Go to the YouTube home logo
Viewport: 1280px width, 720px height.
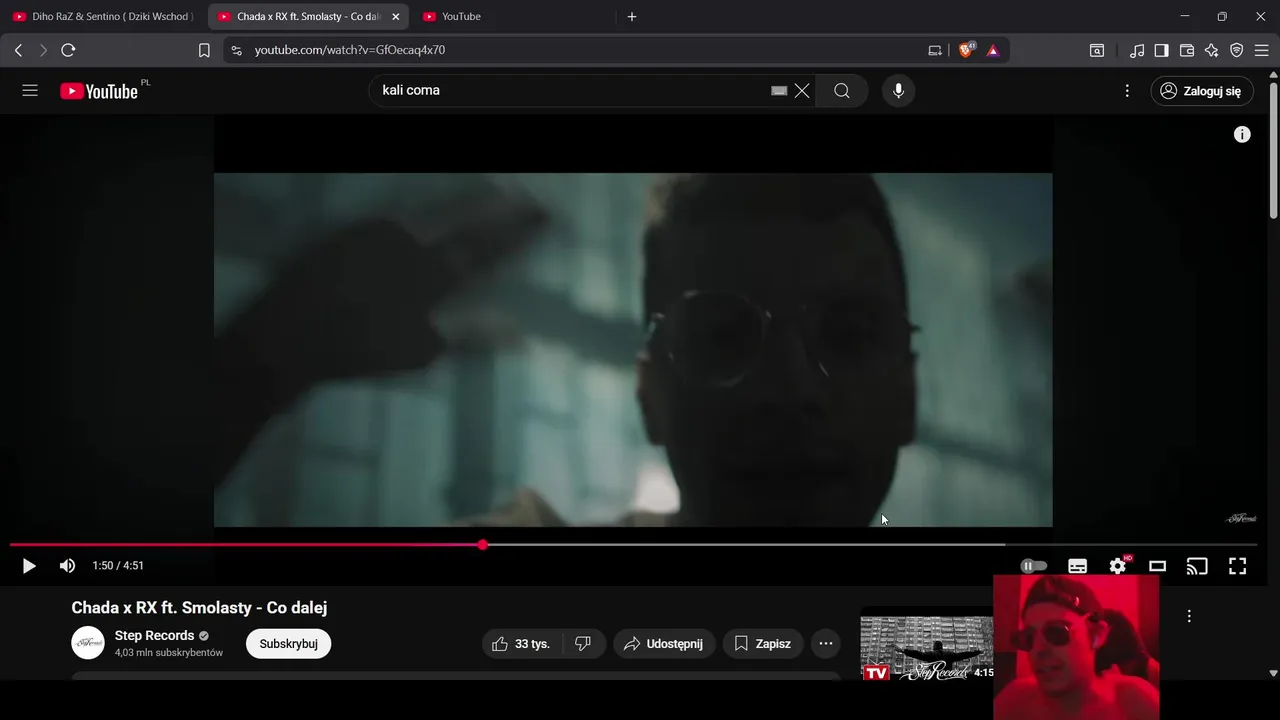tap(99, 91)
